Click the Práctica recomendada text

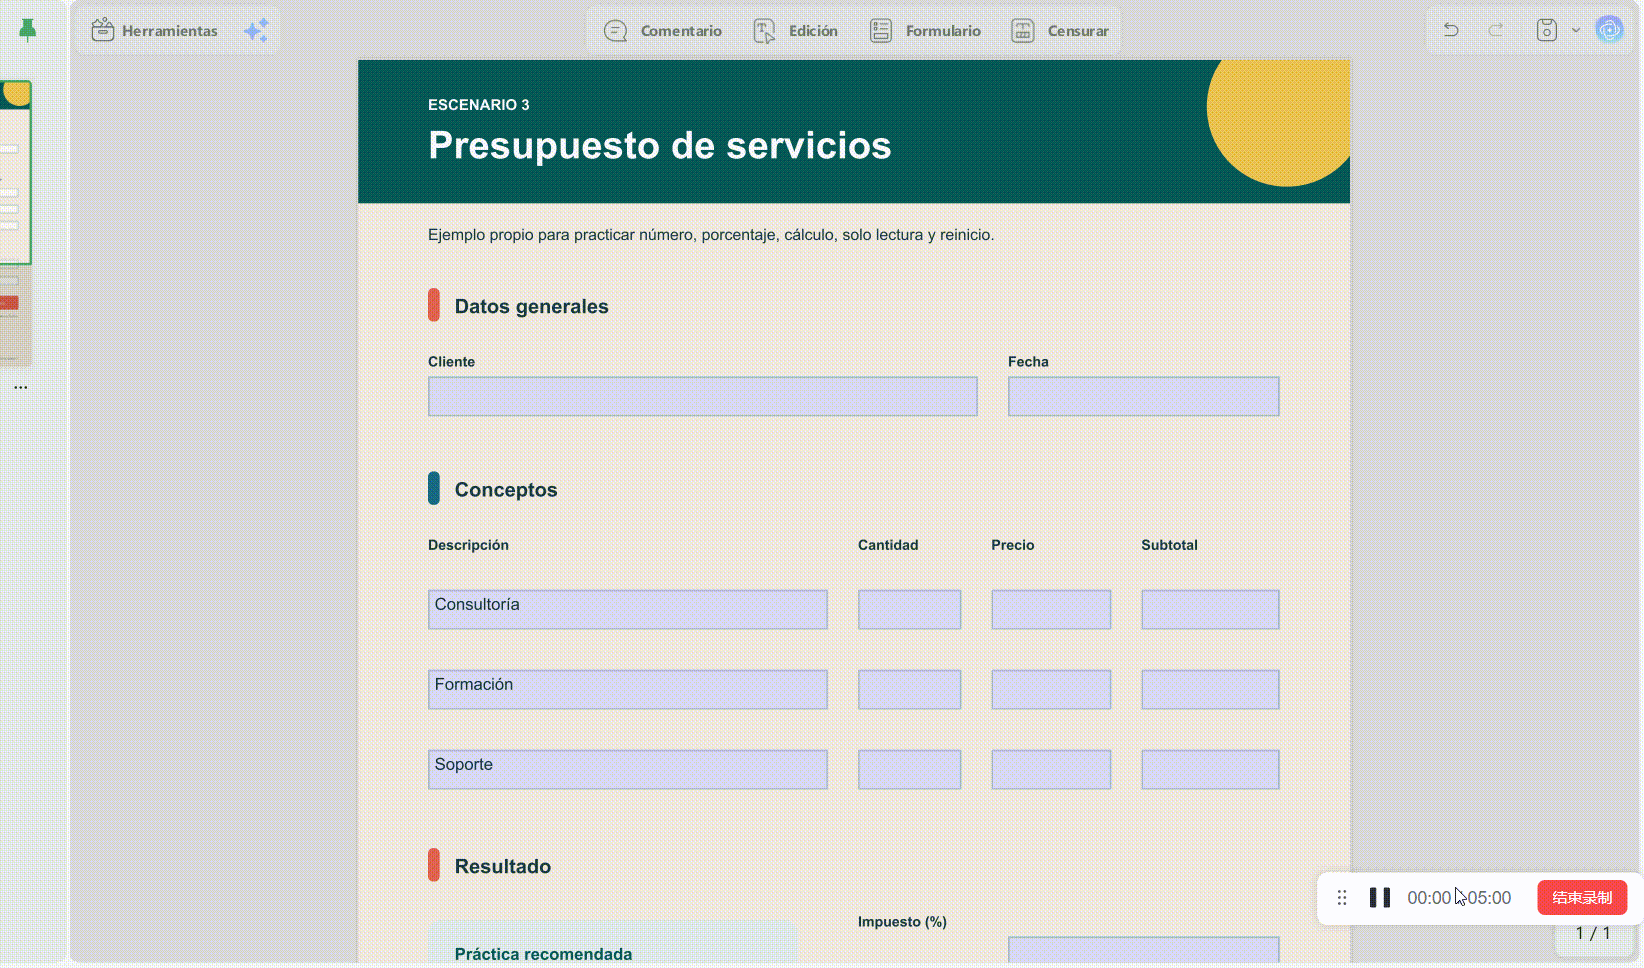(x=544, y=954)
